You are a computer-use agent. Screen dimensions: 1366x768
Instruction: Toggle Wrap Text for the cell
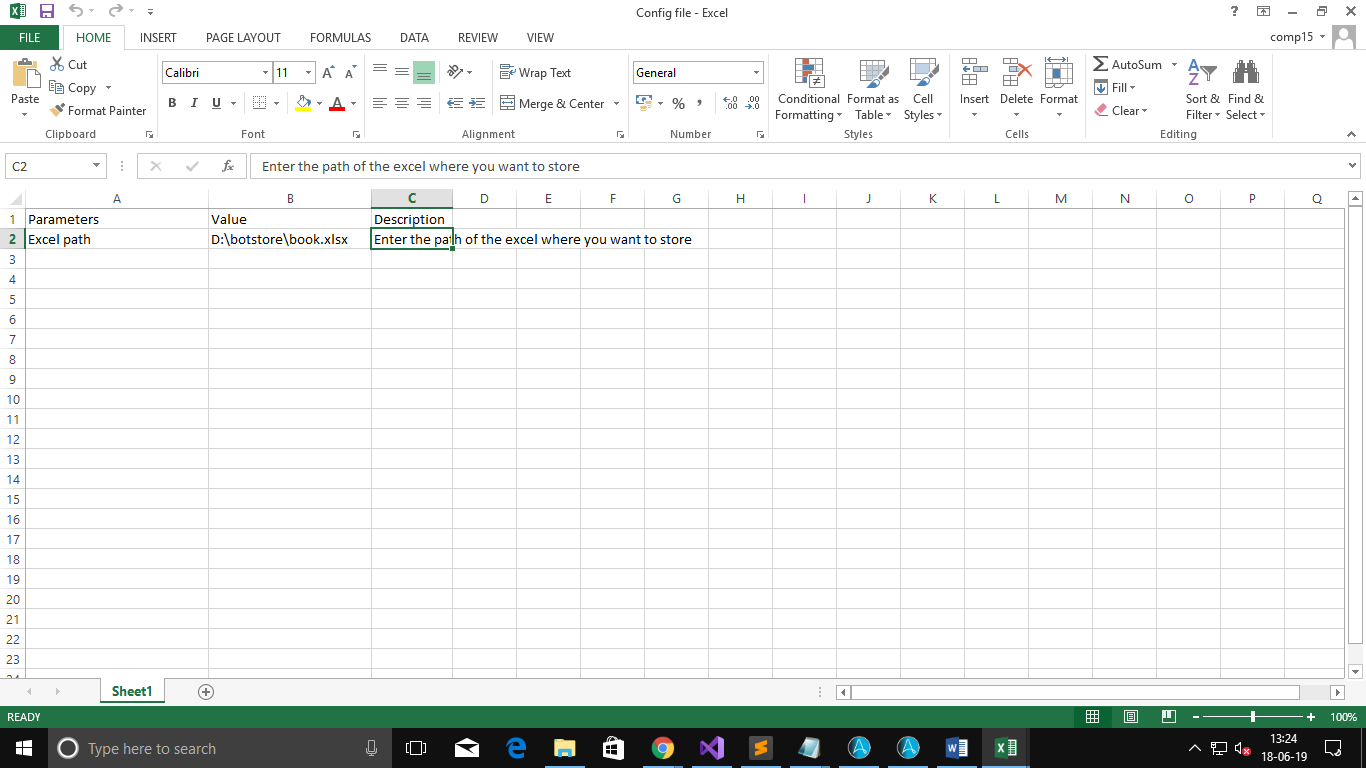(x=535, y=73)
